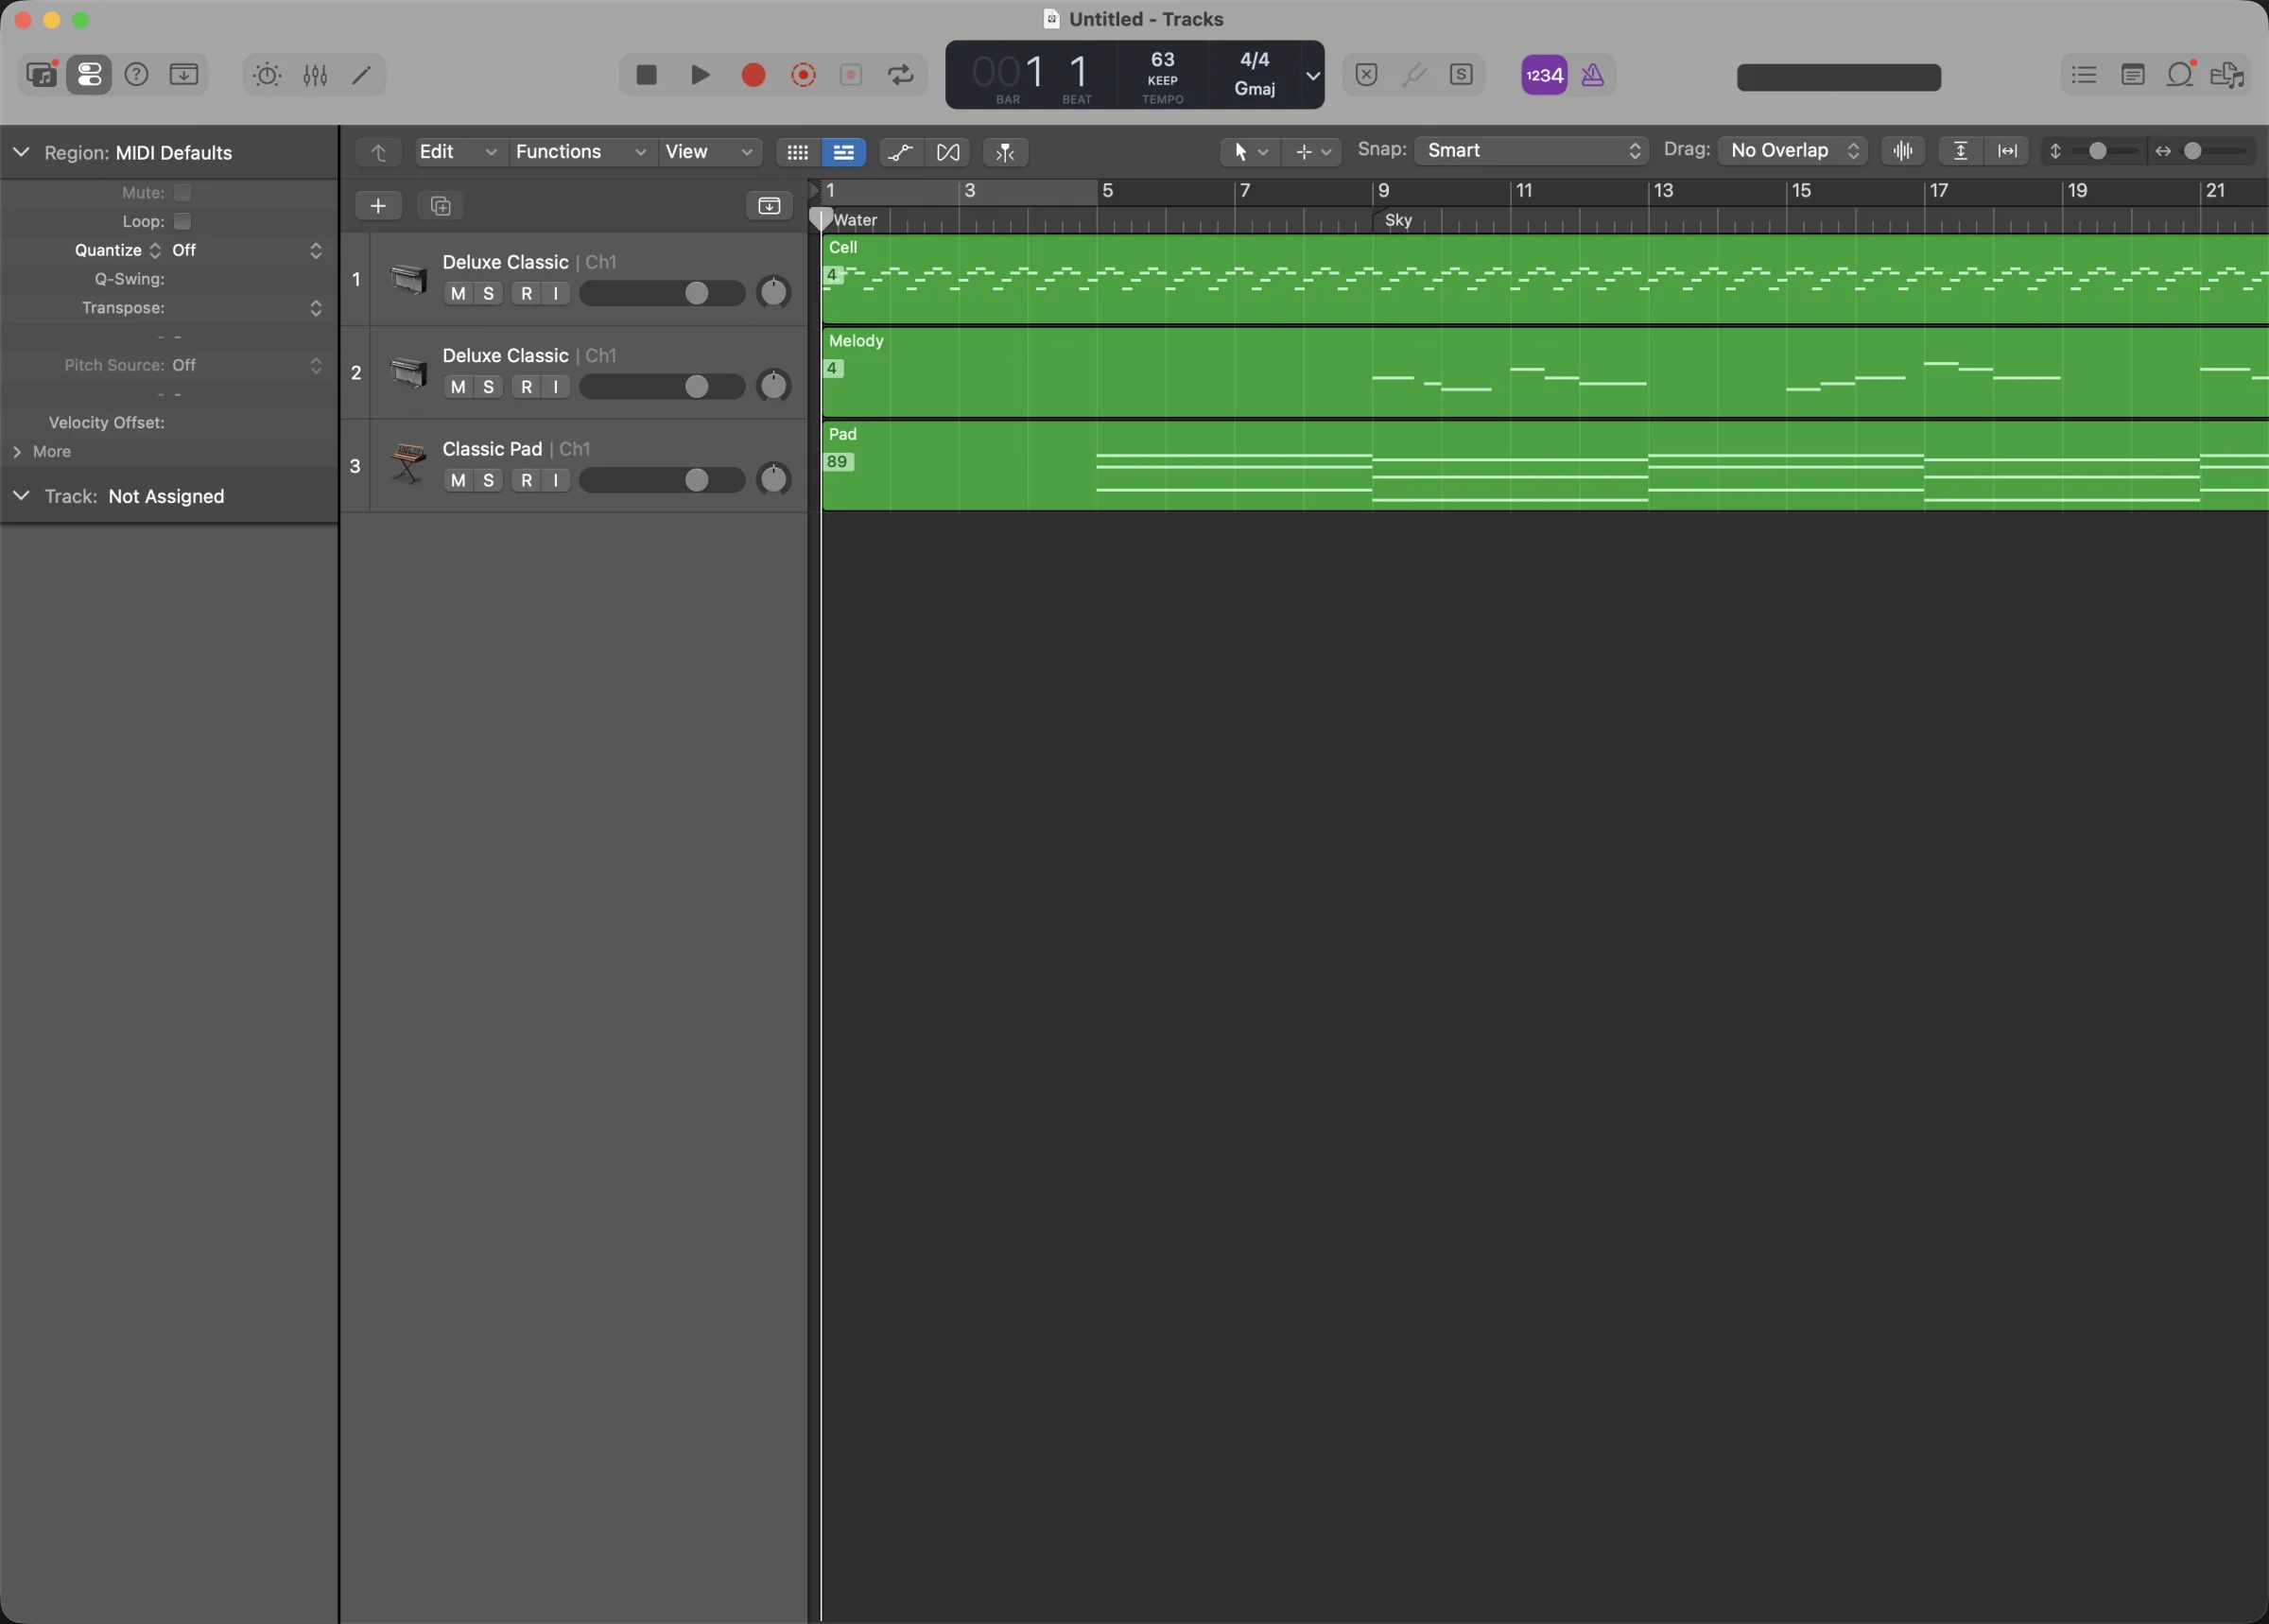The image size is (2269, 1624).
Task: Show Automation curve button
Action: [901, 152]
